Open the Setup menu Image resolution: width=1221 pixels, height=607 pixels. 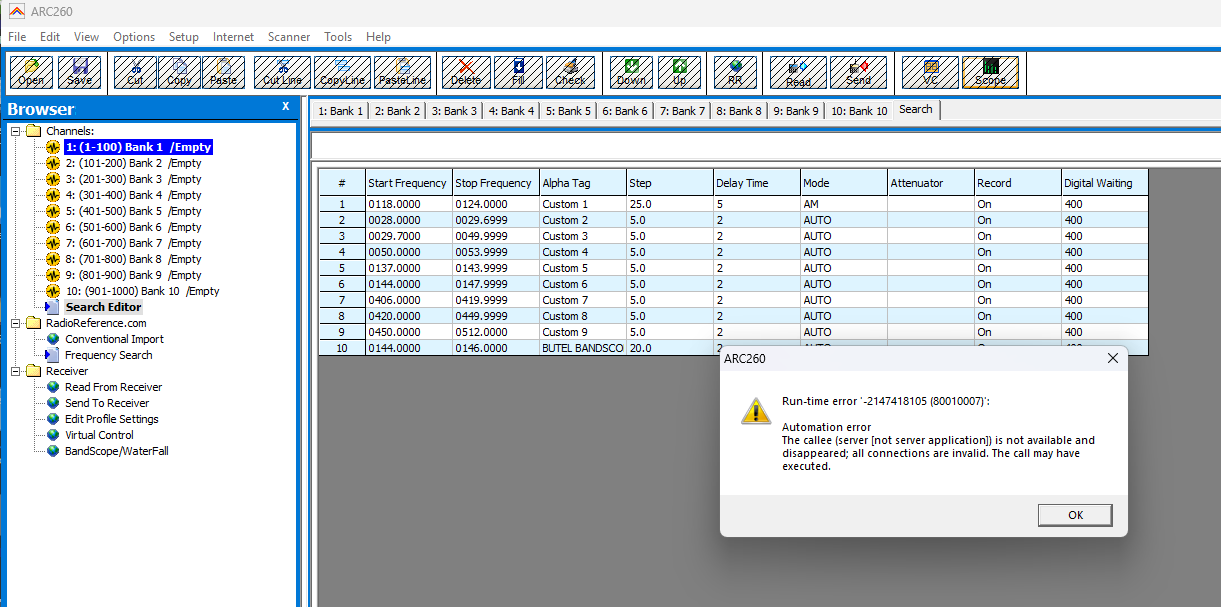coord(183,37)
